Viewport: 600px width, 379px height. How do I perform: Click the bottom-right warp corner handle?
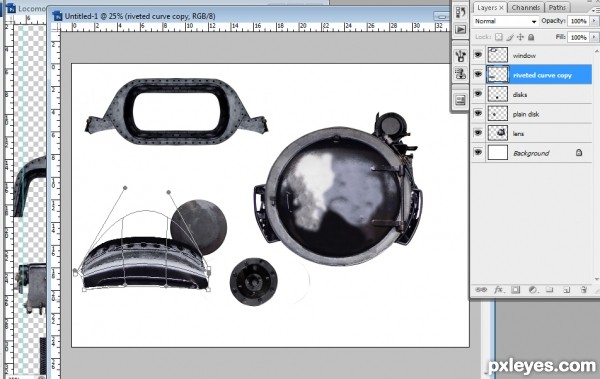tap(208, 290)
